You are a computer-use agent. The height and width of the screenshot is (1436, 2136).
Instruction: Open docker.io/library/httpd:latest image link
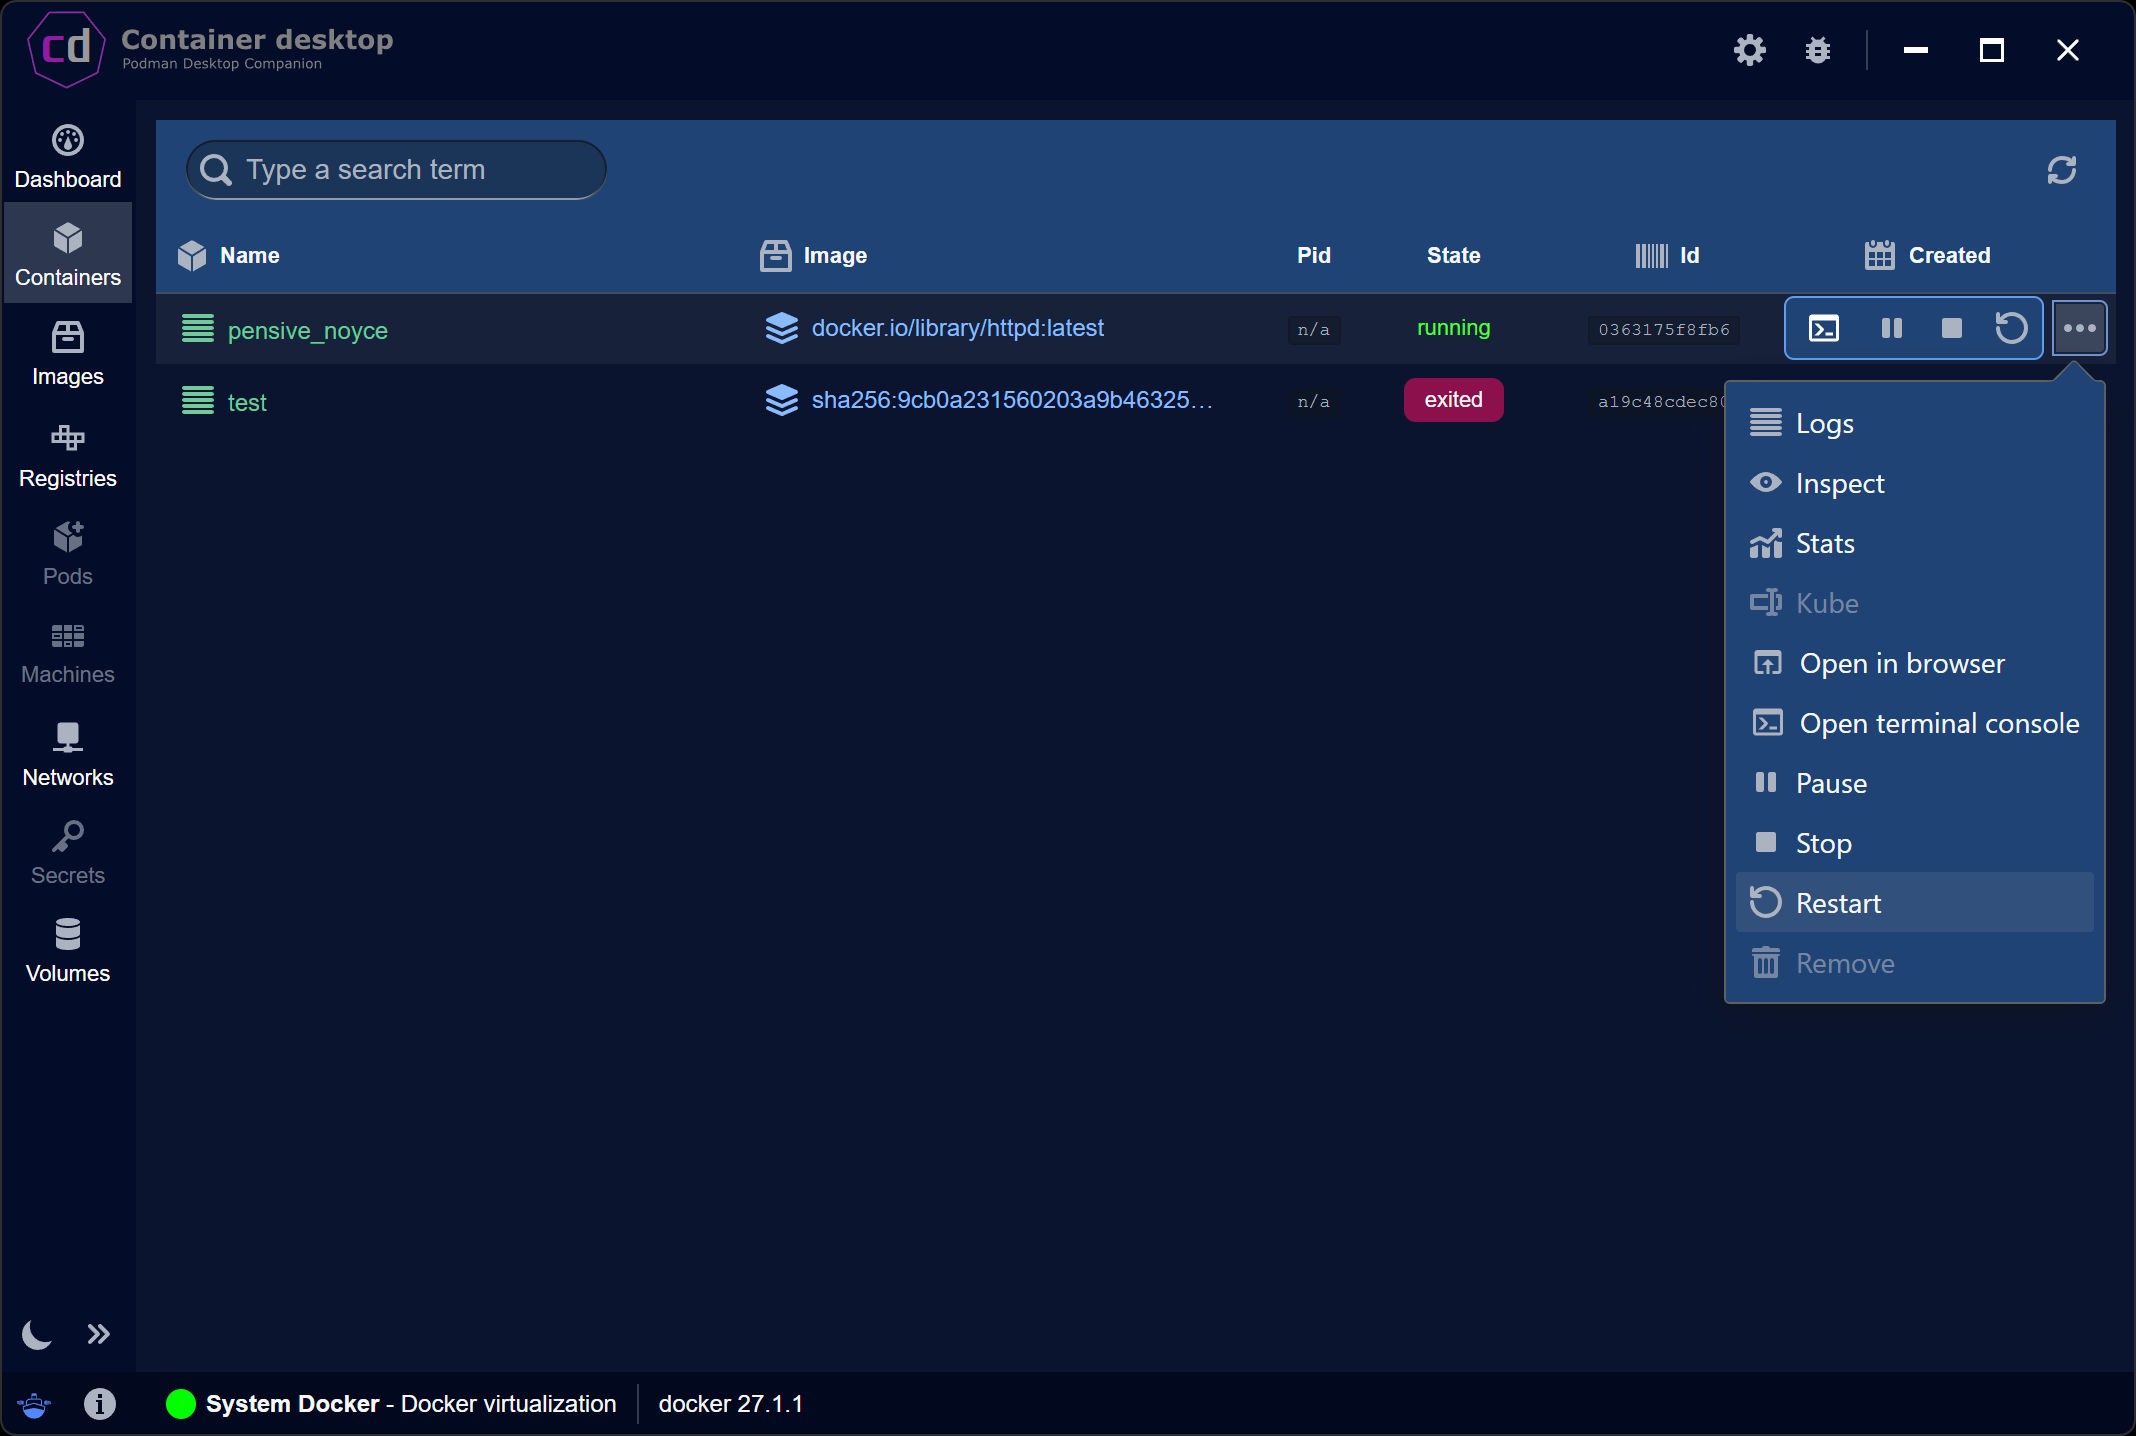click(x=957, y=328)
